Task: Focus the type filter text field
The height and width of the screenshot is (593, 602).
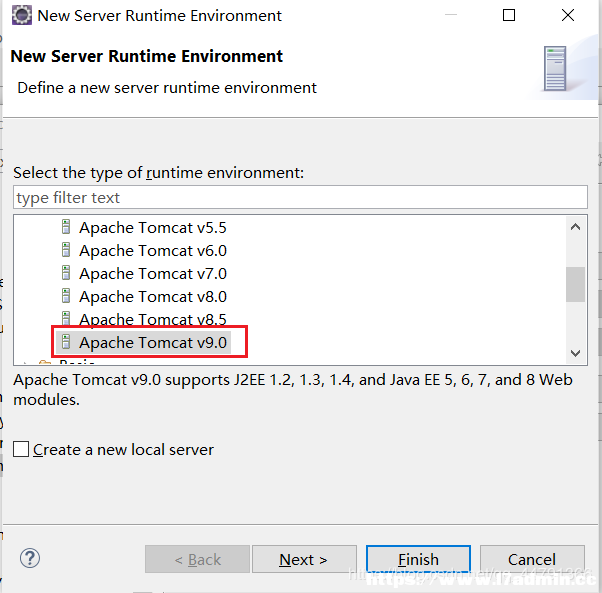Action: pos(300,197)
